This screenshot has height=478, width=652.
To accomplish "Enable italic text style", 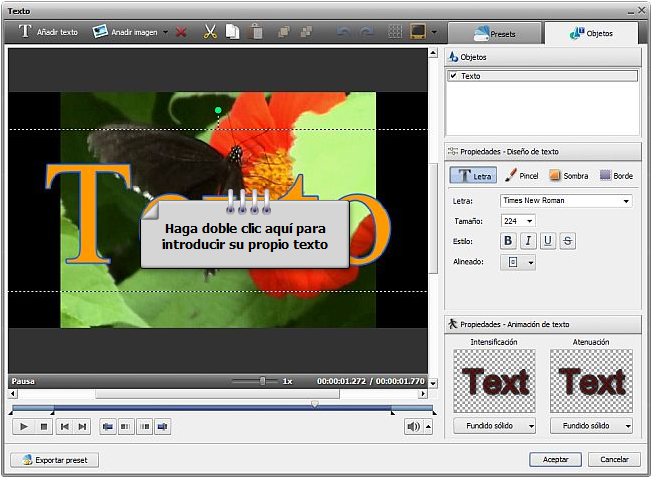I will click(x=527, y=241).
